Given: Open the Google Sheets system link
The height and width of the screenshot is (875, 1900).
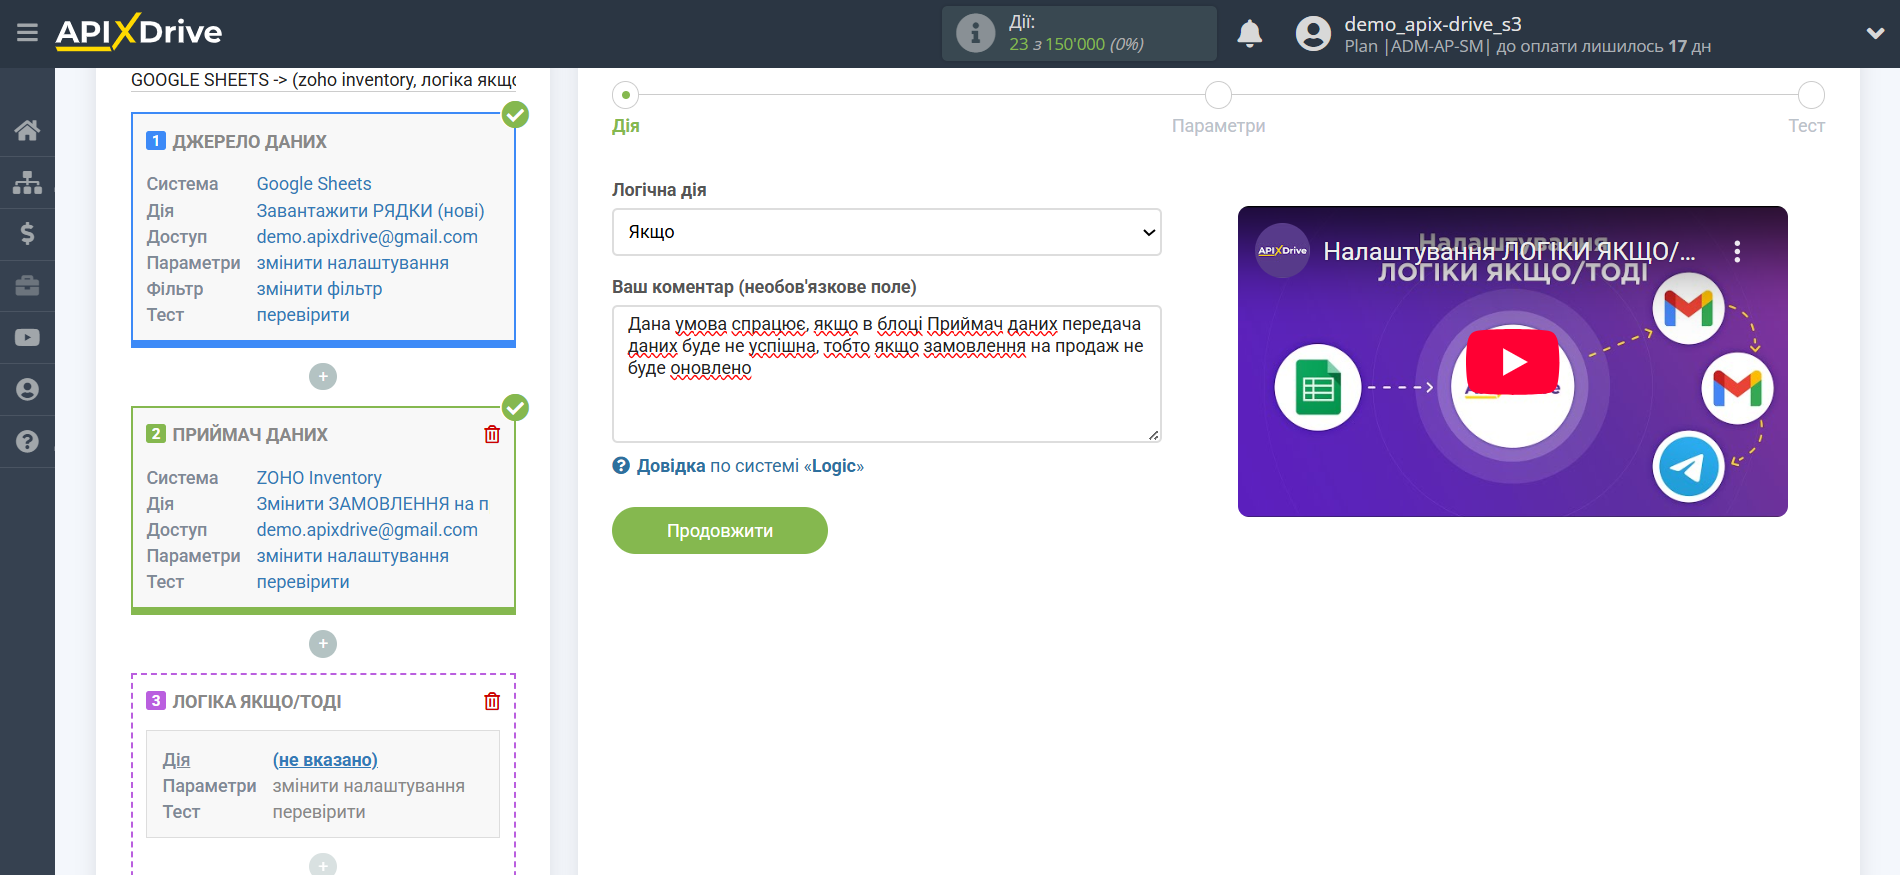Looking at the screenshot, I should point(314,184).
